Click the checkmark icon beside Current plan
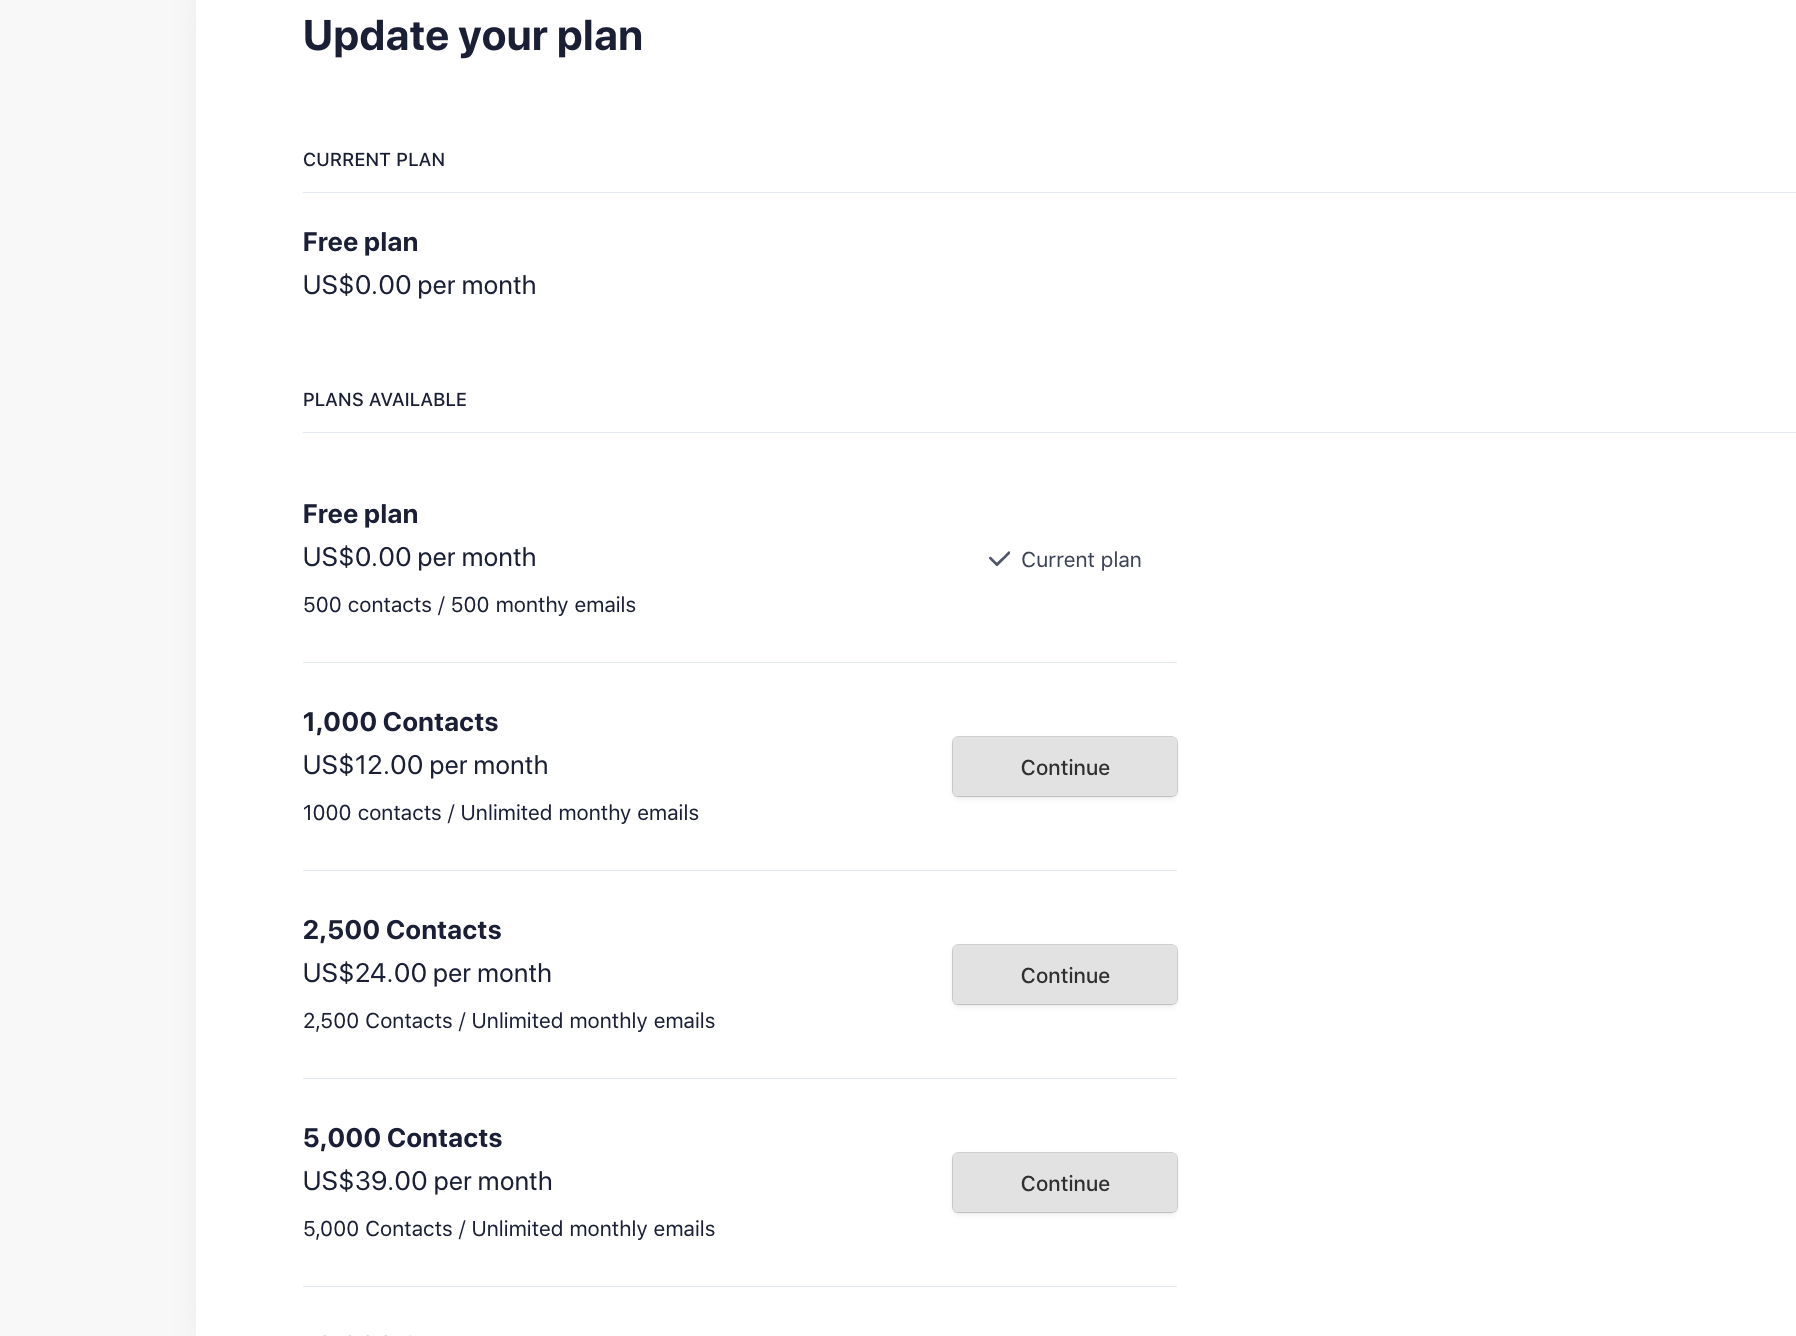Image resolution: width=1796 pixels, height=1336 pixels. [998, 559]
